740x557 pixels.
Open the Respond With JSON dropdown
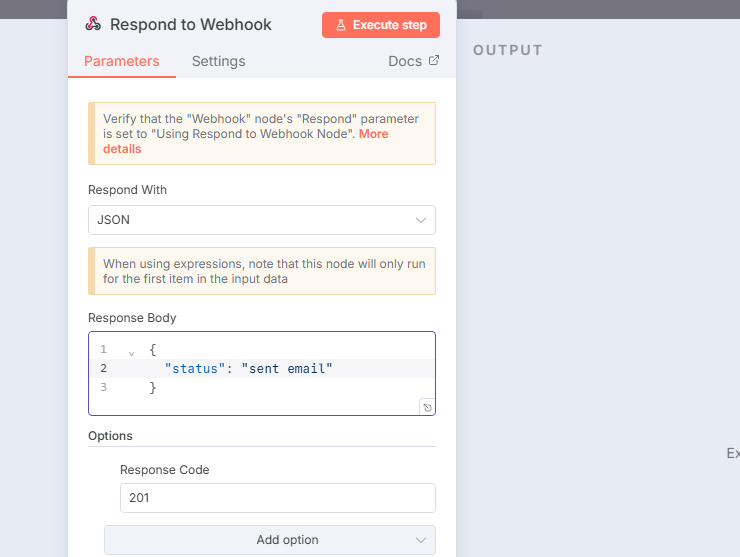click(262, 220)
